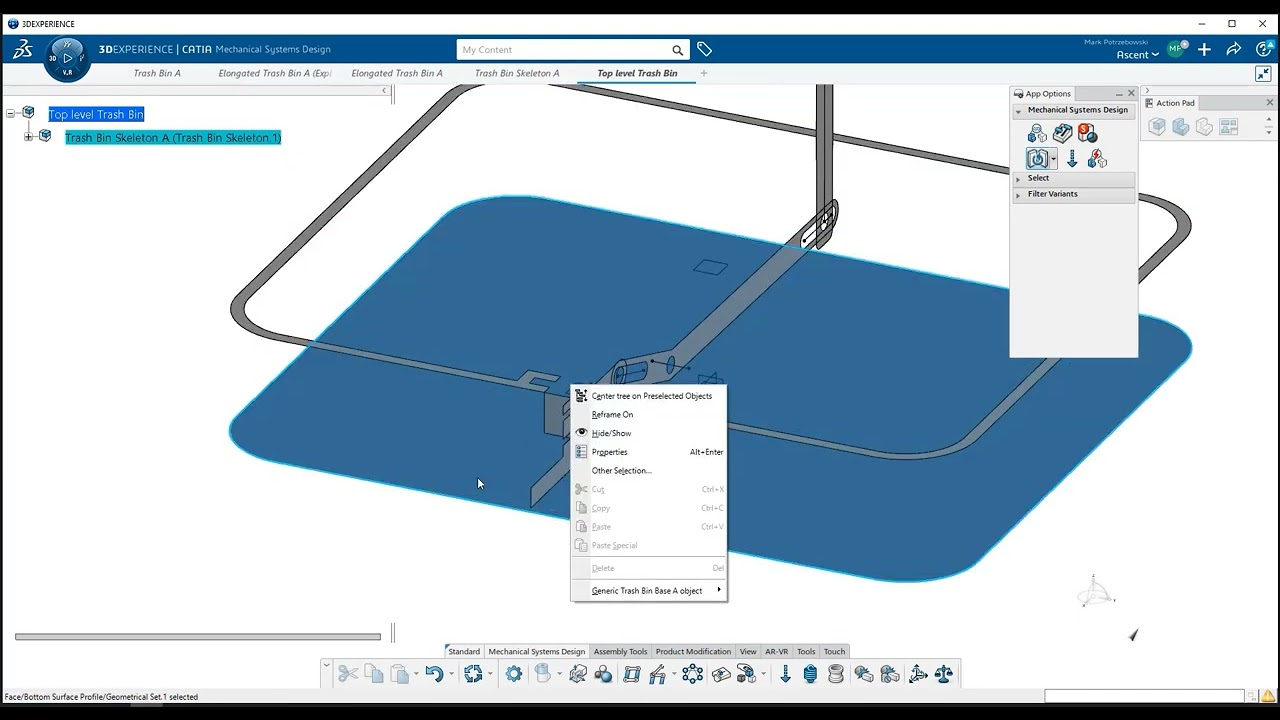Open the dropdown beside refresh mode in App Options
This screenshot has height=720, width=1280.
click(1053, 159)
